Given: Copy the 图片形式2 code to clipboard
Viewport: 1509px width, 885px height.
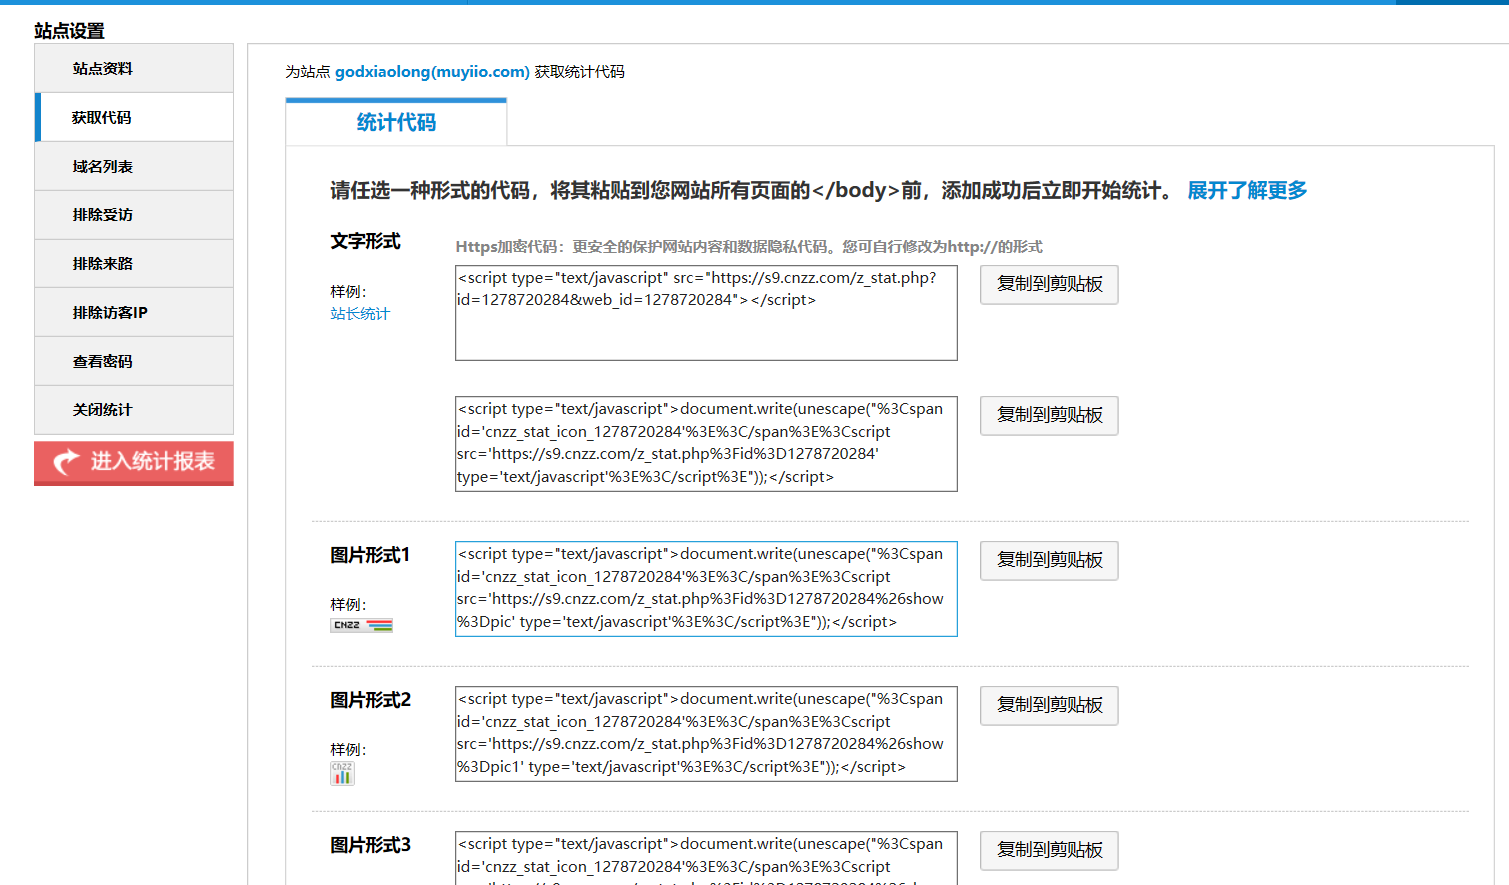Looking at the screenshot, I should [x=1049, y=705].
